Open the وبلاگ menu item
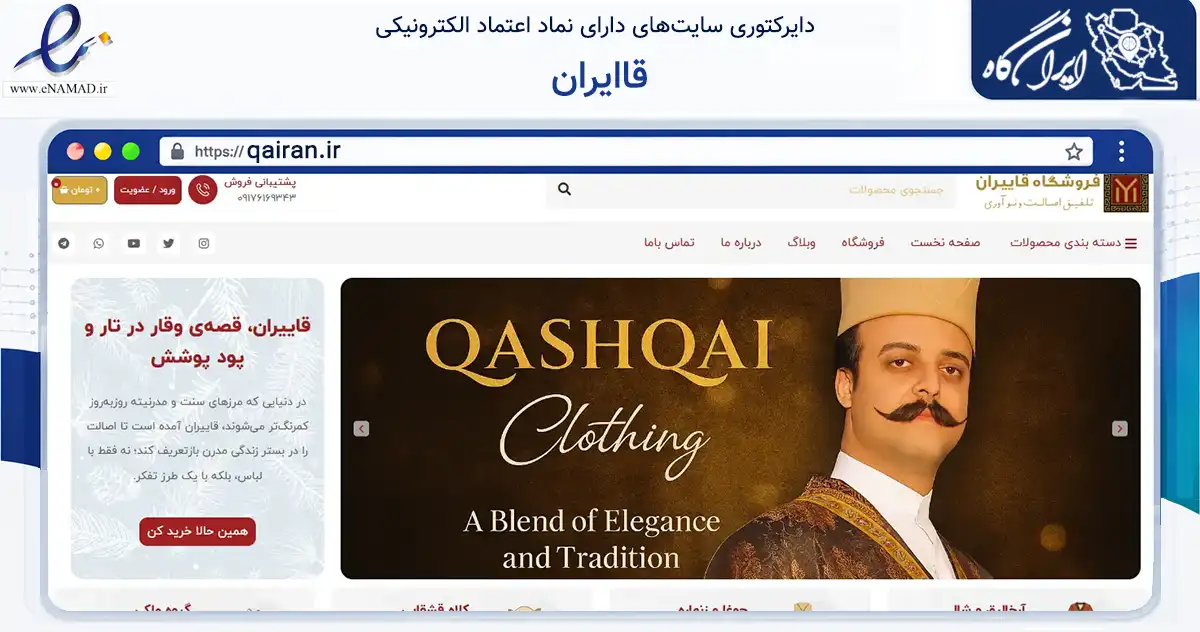 (x=801, y=243)
